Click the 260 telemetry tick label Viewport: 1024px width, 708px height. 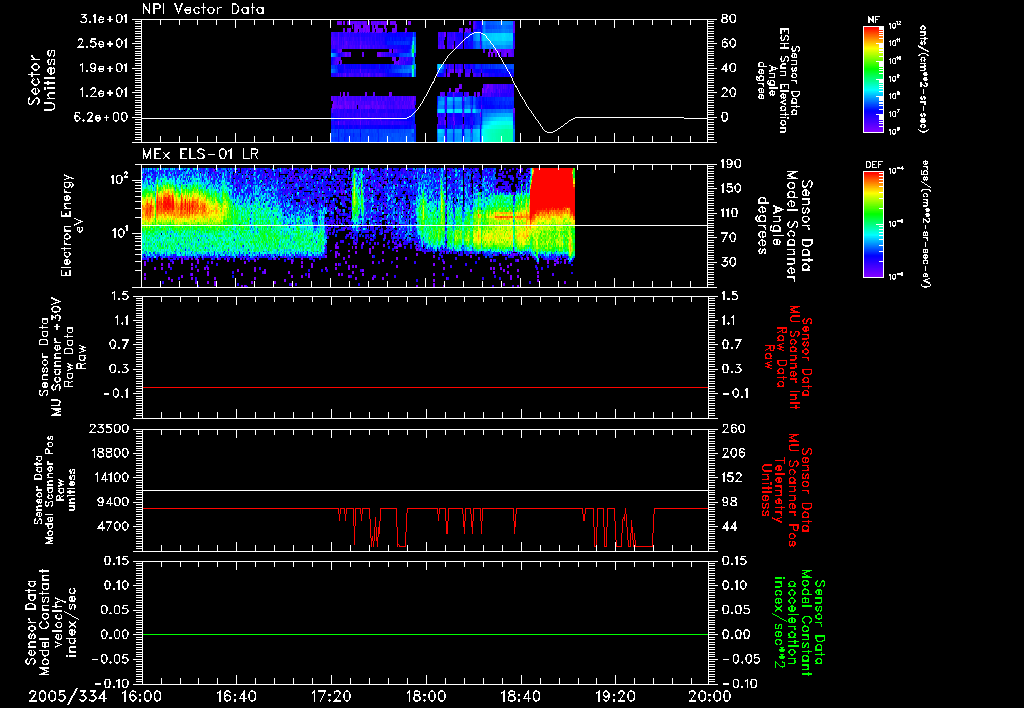(x=733, y=428)
